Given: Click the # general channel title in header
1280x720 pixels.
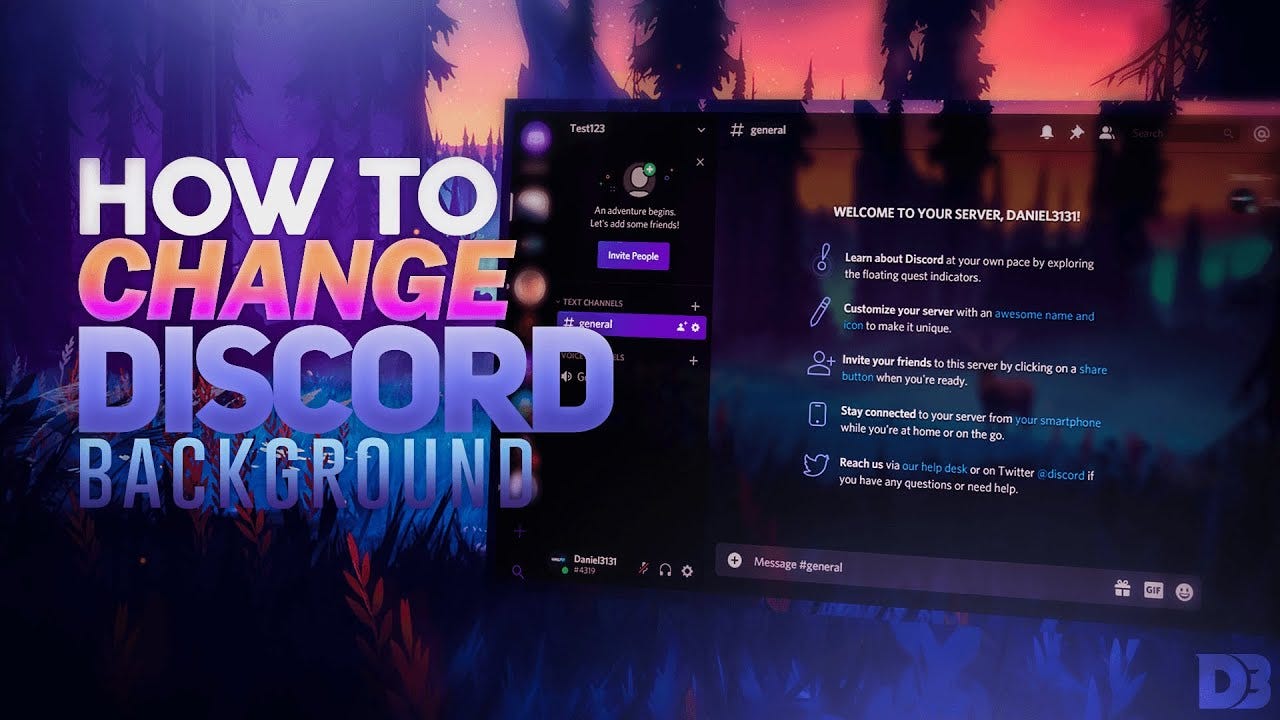Looking at the screenshot, I should 758,130.
